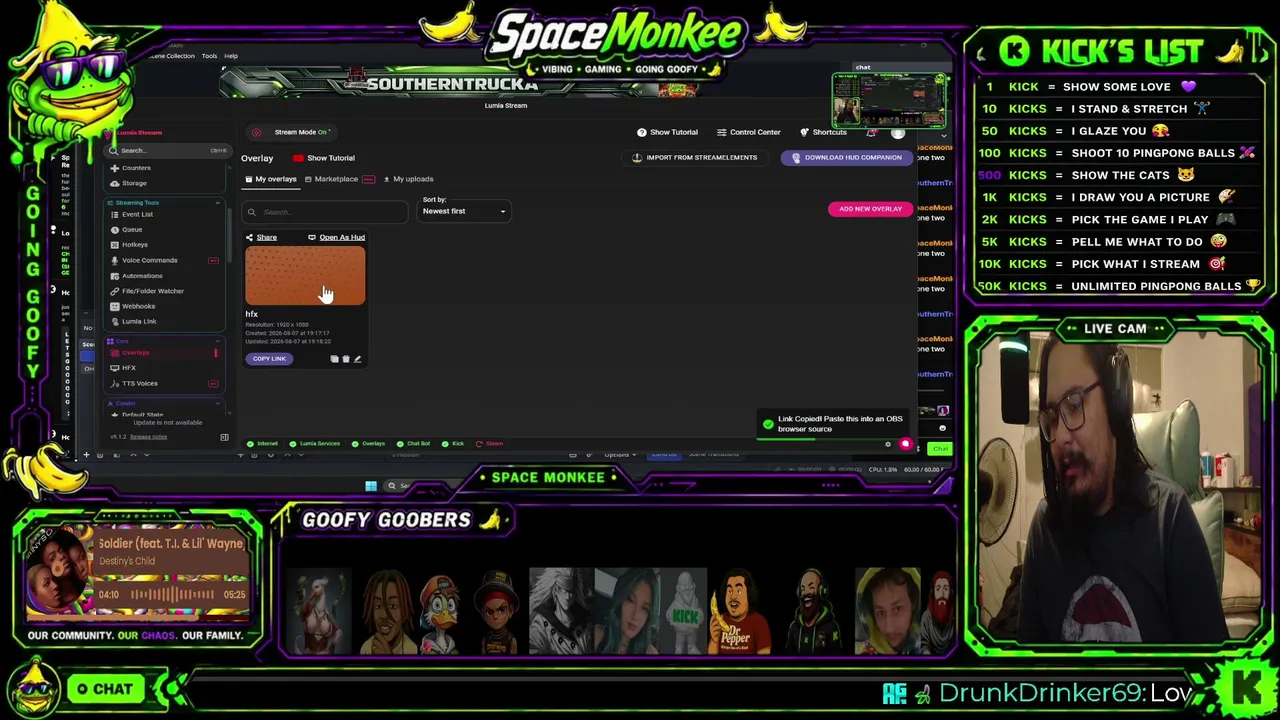Open the user profile avatar
The height and width of the screenshot is (720, 1280).
click(x=898, y=133)
